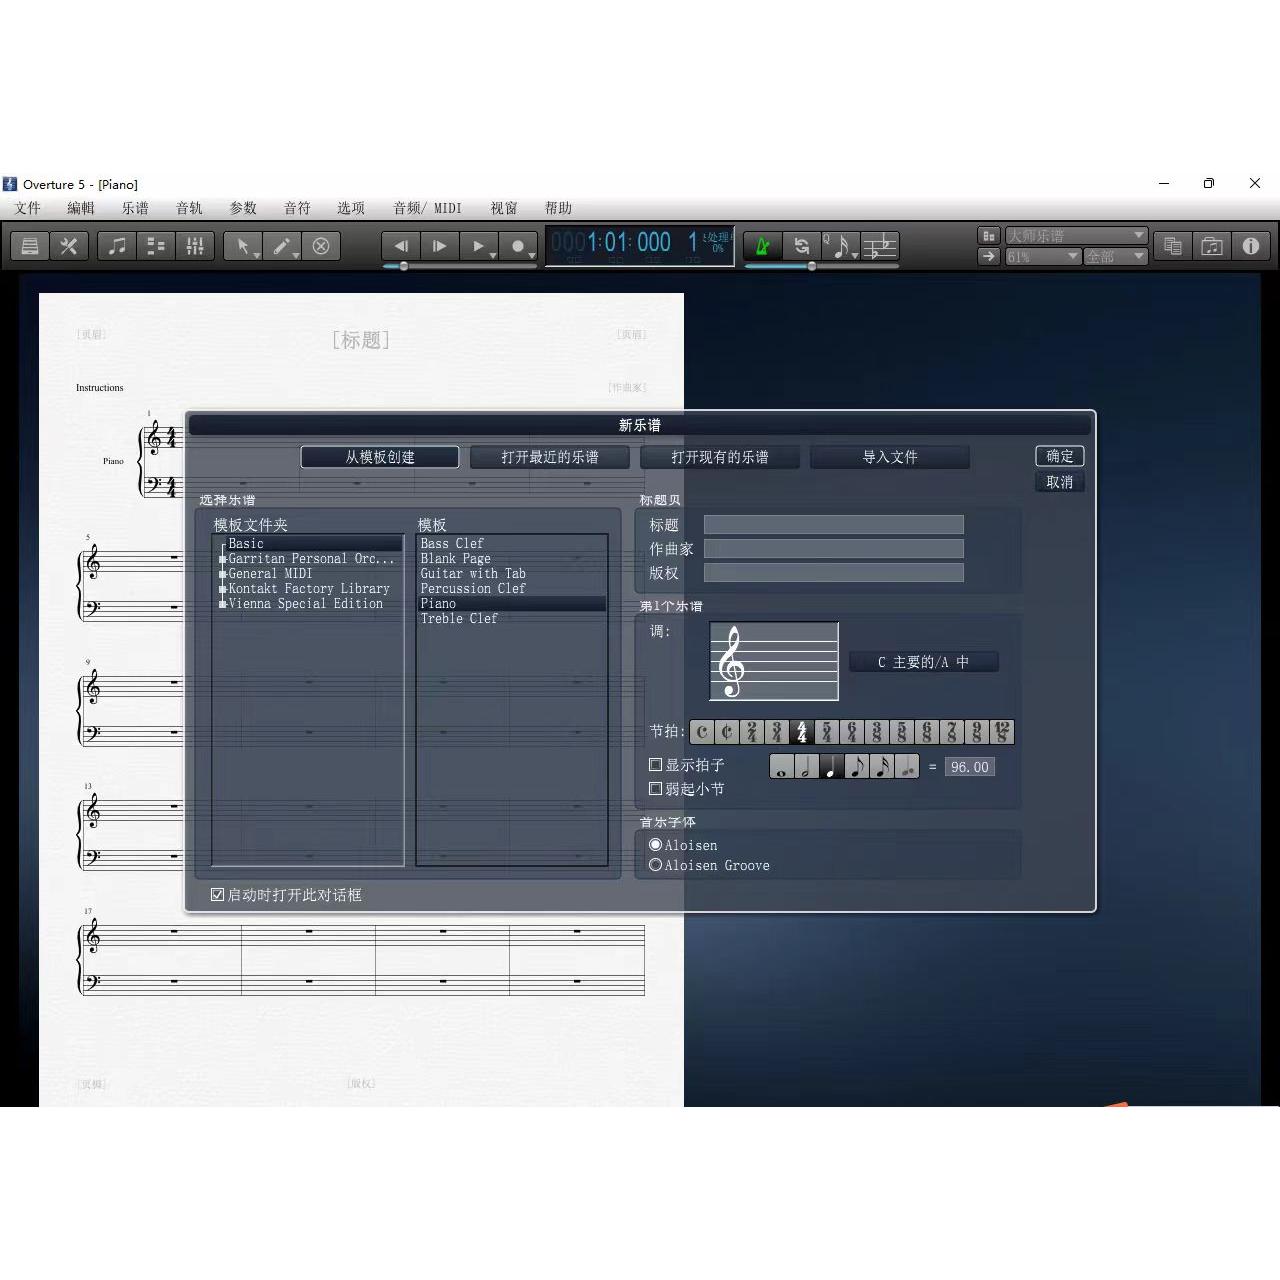The height and width of the screenshot is (1280, 1280).
Task: Select the Aloisen Groove radio button
Action: pos(656,865)
